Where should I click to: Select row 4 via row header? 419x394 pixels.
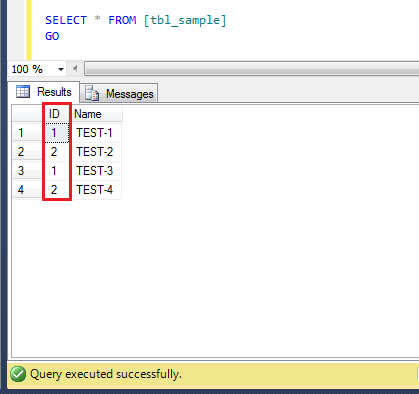click(27, 190)
